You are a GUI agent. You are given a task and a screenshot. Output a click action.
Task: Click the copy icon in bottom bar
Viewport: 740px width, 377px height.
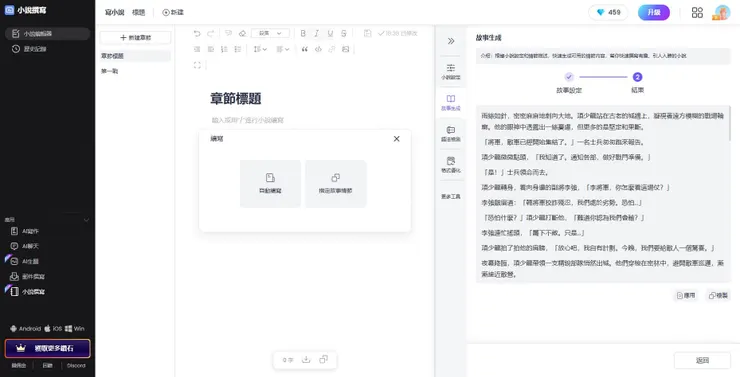click(323, 360)
